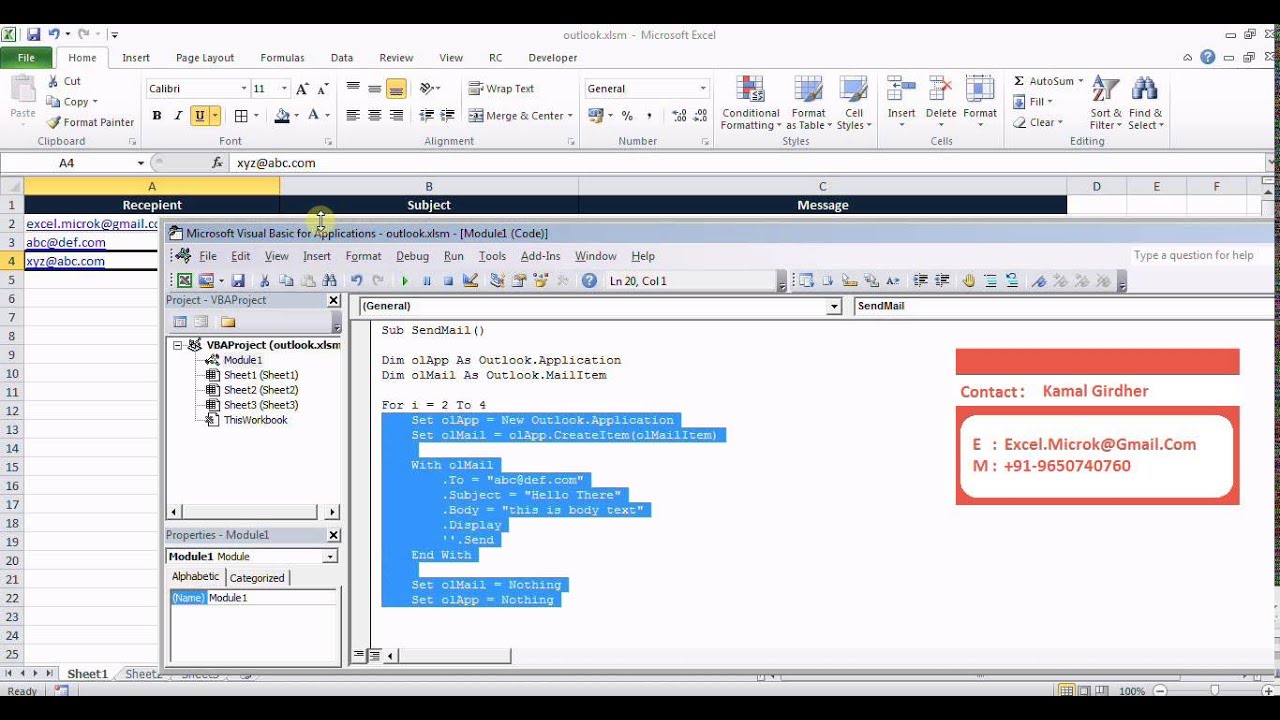Switch to Developer ribbon tab in Excel
Screen dimensions: 1280x720
[553, 58]
